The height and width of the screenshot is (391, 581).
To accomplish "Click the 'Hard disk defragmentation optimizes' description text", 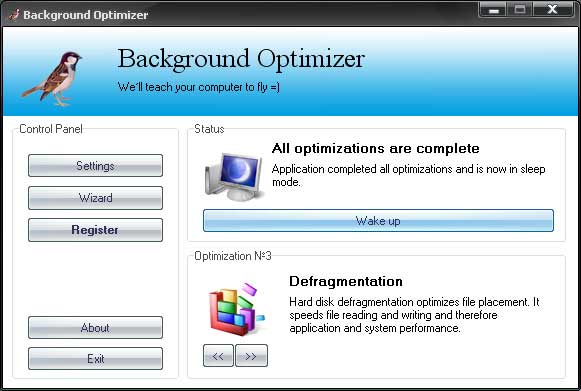I will [x=414, y=315].
